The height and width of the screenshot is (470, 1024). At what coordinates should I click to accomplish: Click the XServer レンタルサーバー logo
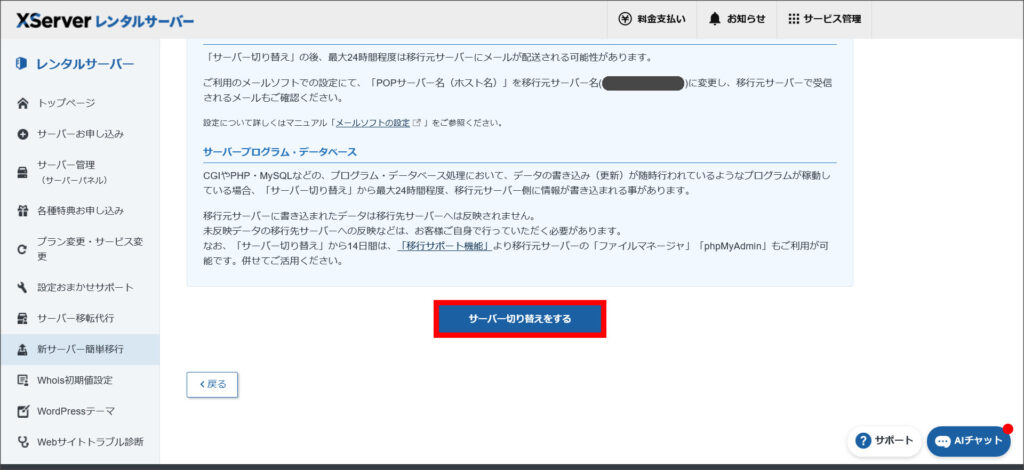pyautogui.click(x=105, y=20)
